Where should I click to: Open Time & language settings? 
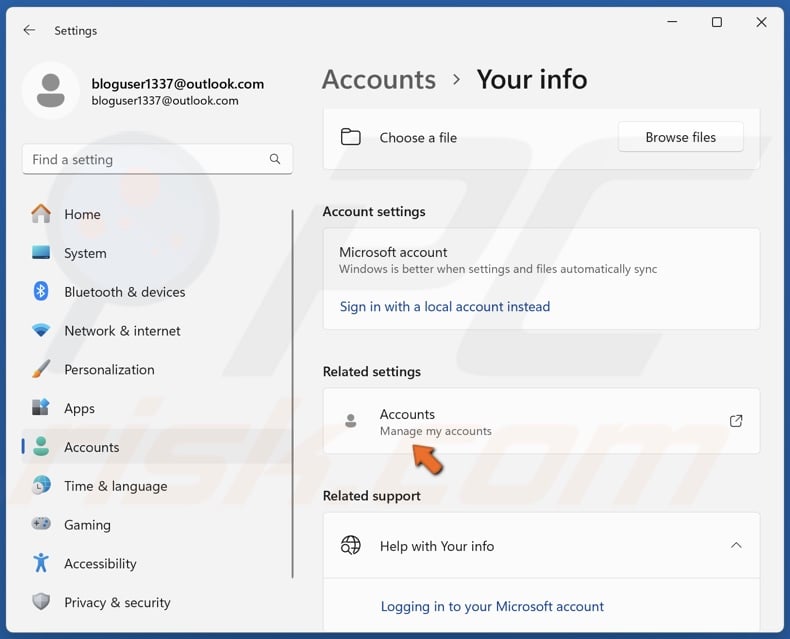click(x=157, y=486)
